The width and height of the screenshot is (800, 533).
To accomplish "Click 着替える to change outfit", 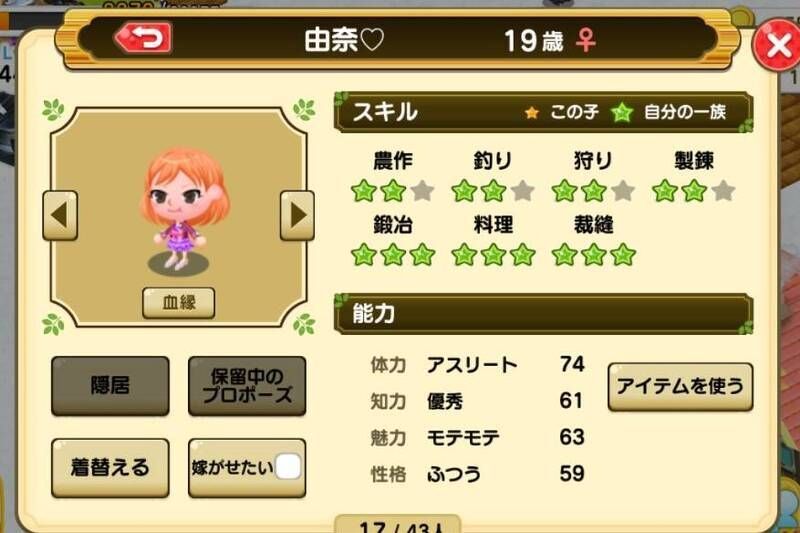I will click(110, 468).
